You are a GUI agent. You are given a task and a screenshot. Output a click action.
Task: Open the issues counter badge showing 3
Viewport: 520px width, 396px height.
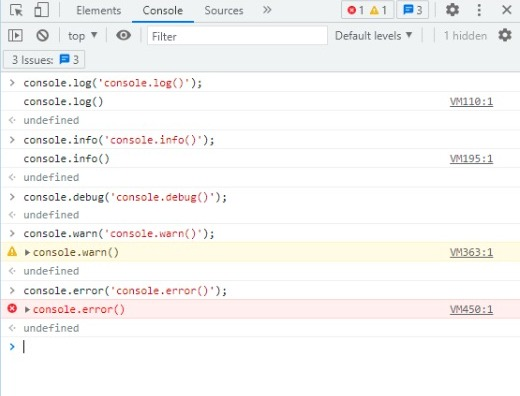(x=412, y=10)
